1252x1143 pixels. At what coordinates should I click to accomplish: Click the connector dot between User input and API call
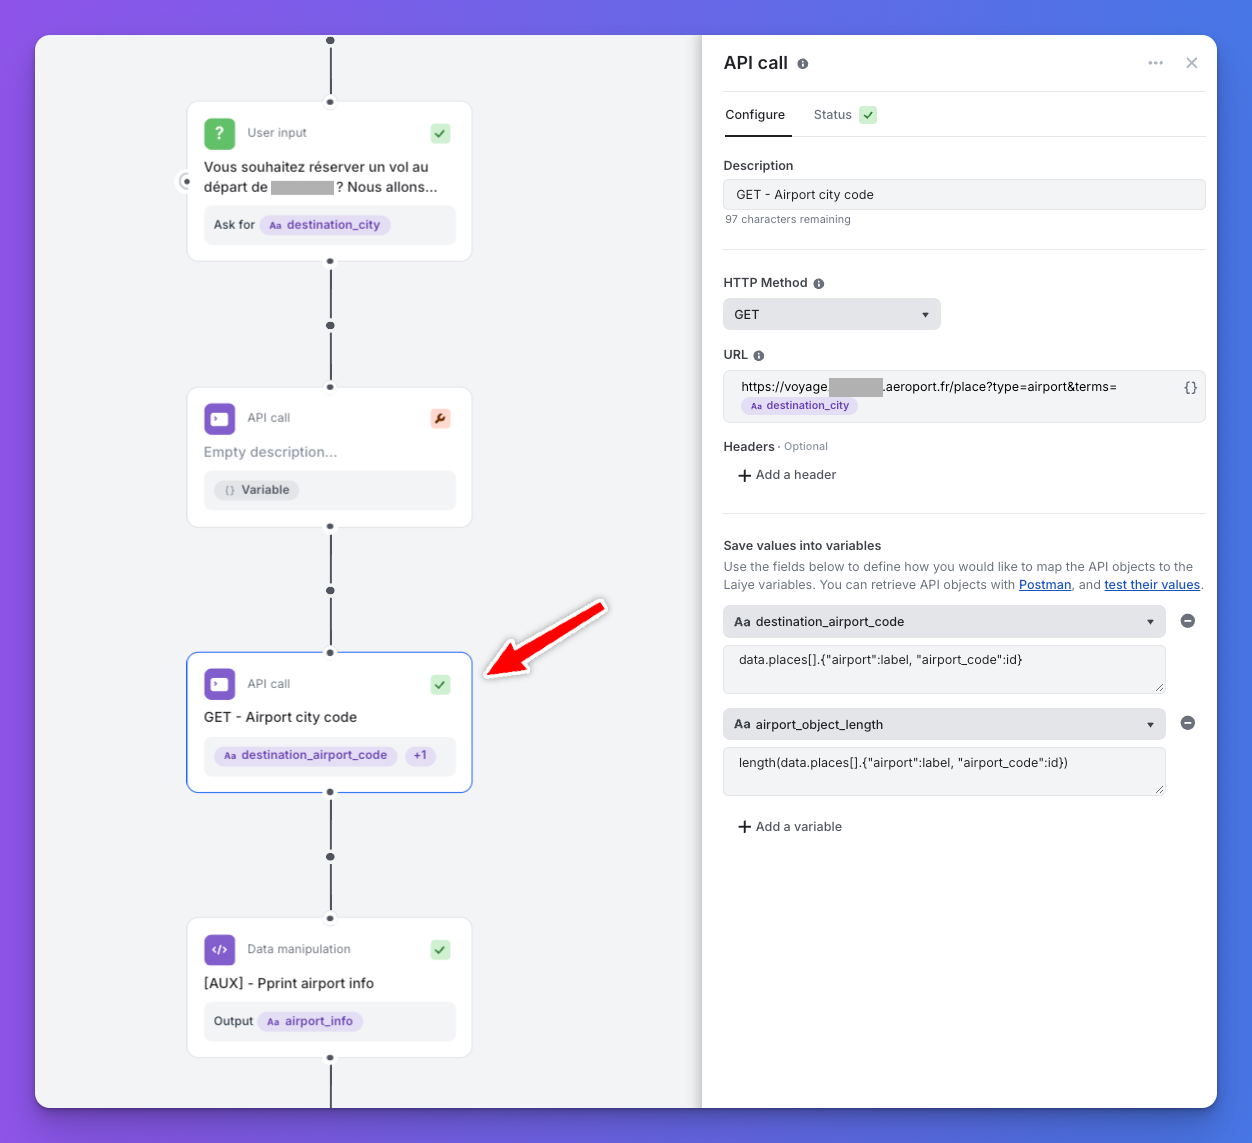[x=330, y=325]
